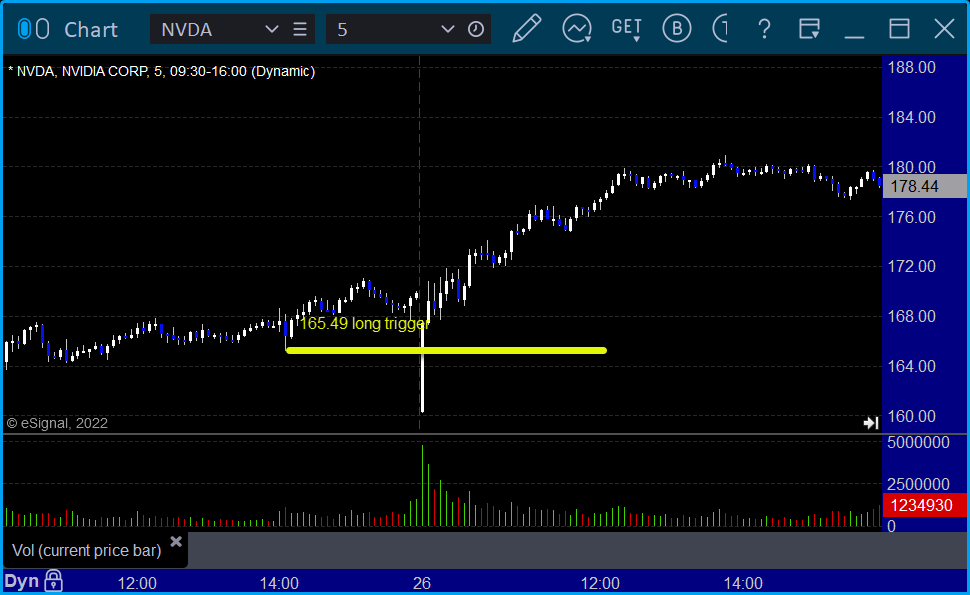Click the 188.00 price axis label
This screenshot has height=595, width=970.
pos(912,67)
